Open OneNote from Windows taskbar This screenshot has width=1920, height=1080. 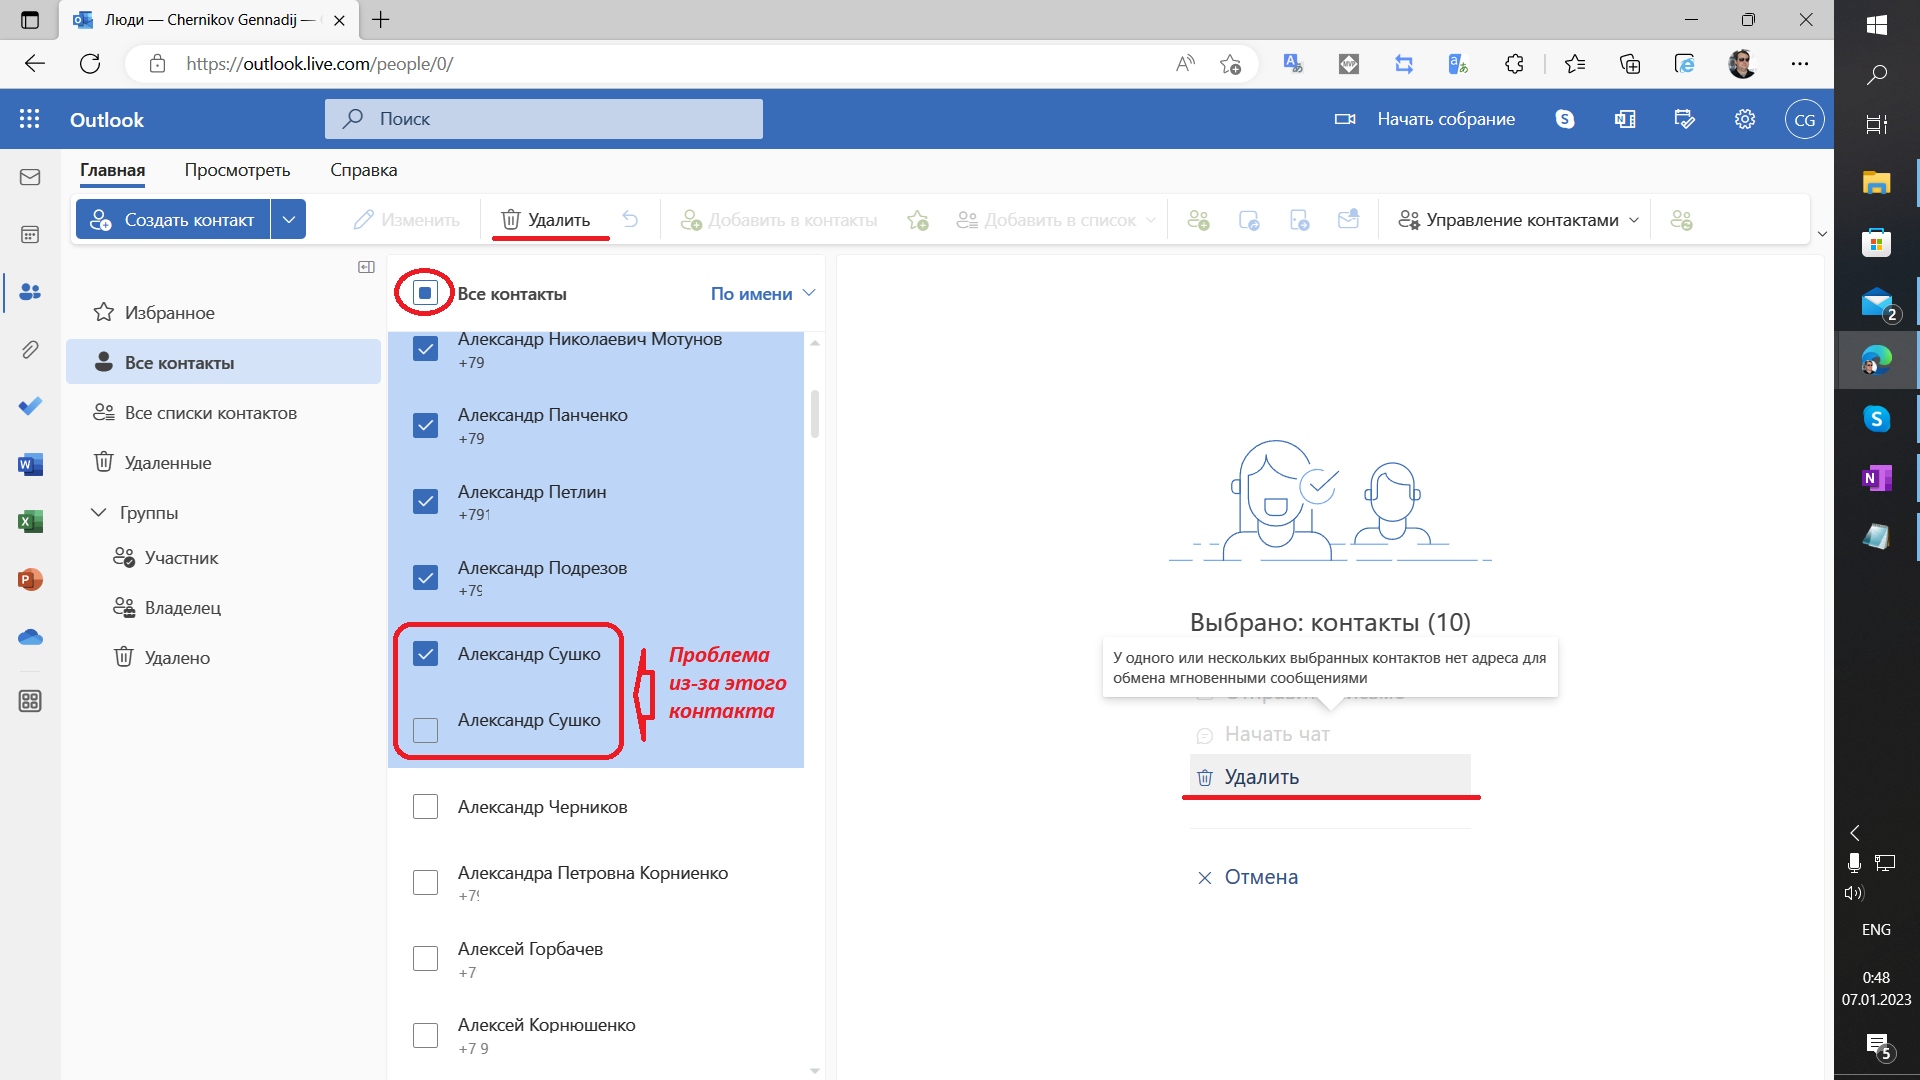(x=1876, y=478)
